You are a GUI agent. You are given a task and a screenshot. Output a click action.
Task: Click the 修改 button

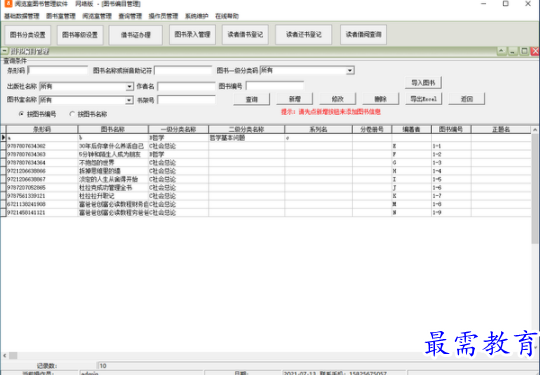point(337,99)
